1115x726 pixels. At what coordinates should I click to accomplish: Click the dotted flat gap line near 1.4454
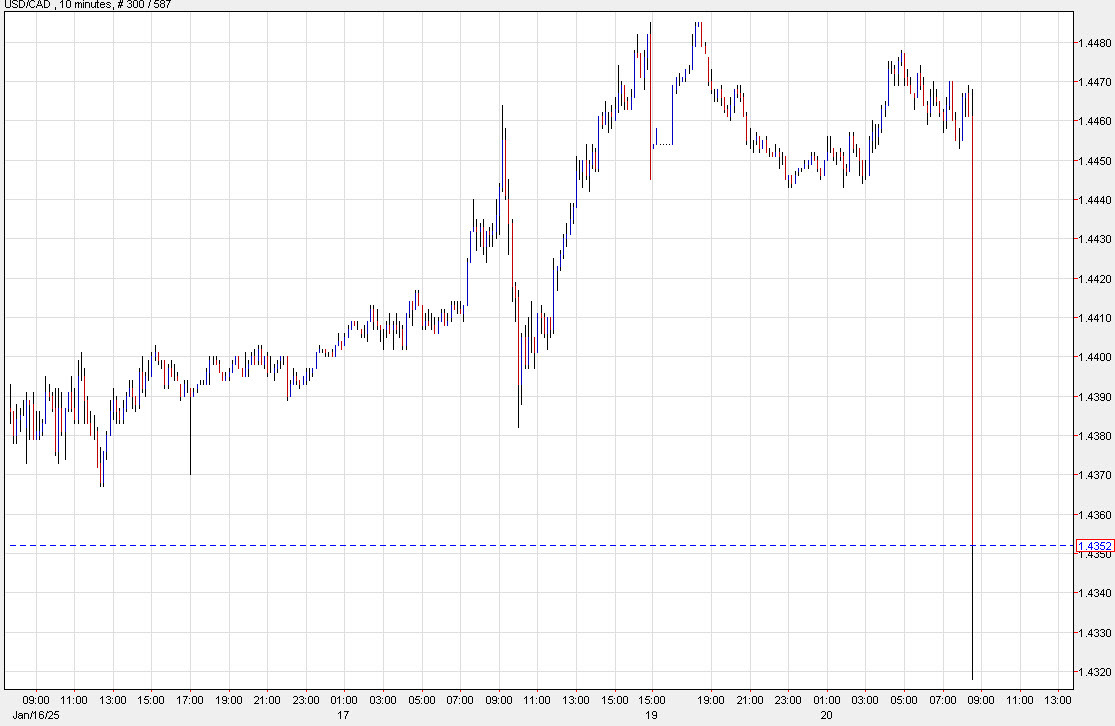(664, 145)
